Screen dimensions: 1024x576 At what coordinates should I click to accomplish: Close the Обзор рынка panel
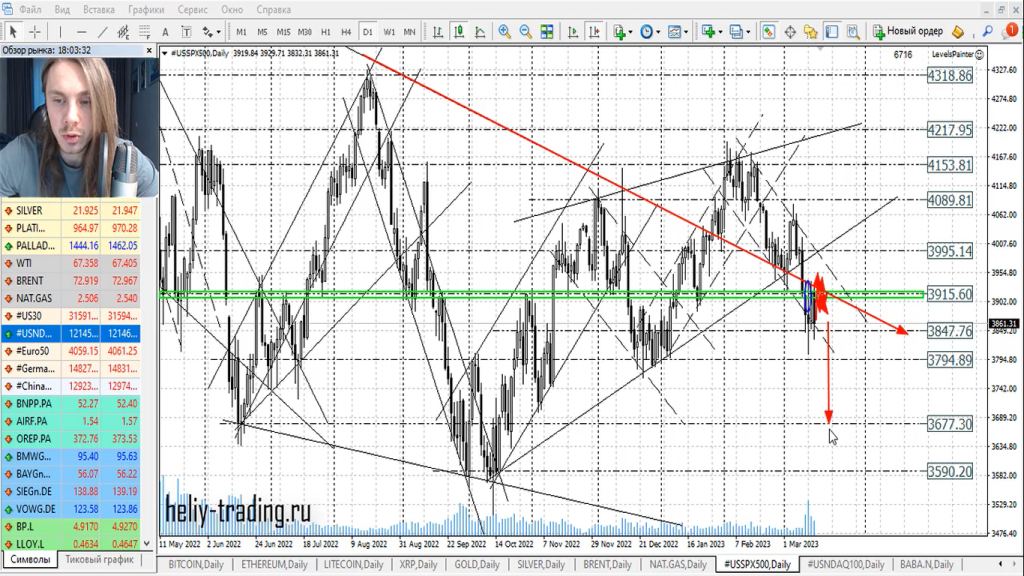[150, 49]
